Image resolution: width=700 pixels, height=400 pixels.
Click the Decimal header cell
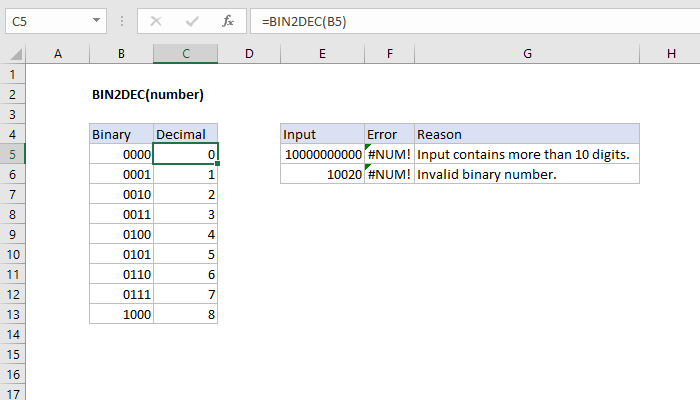[186, 134]
